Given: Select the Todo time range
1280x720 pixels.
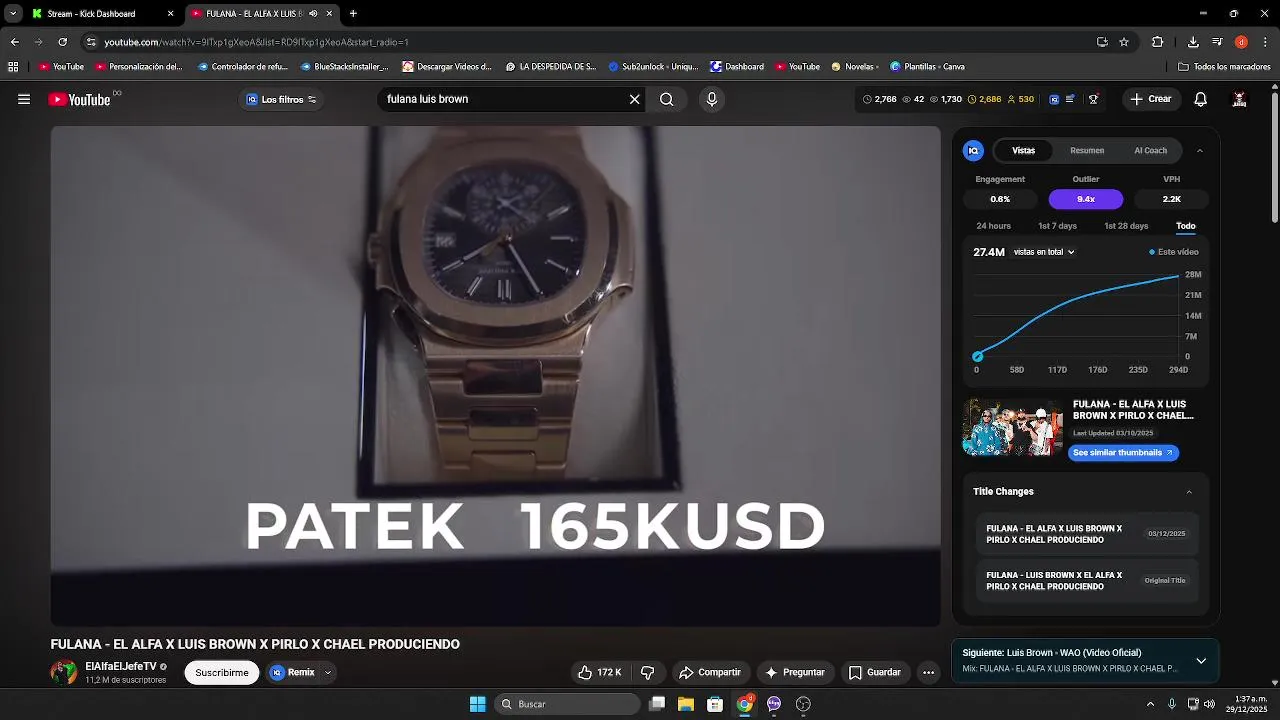Looking at the screenshot, I should pyautogui.click(x=1185, y=226).
